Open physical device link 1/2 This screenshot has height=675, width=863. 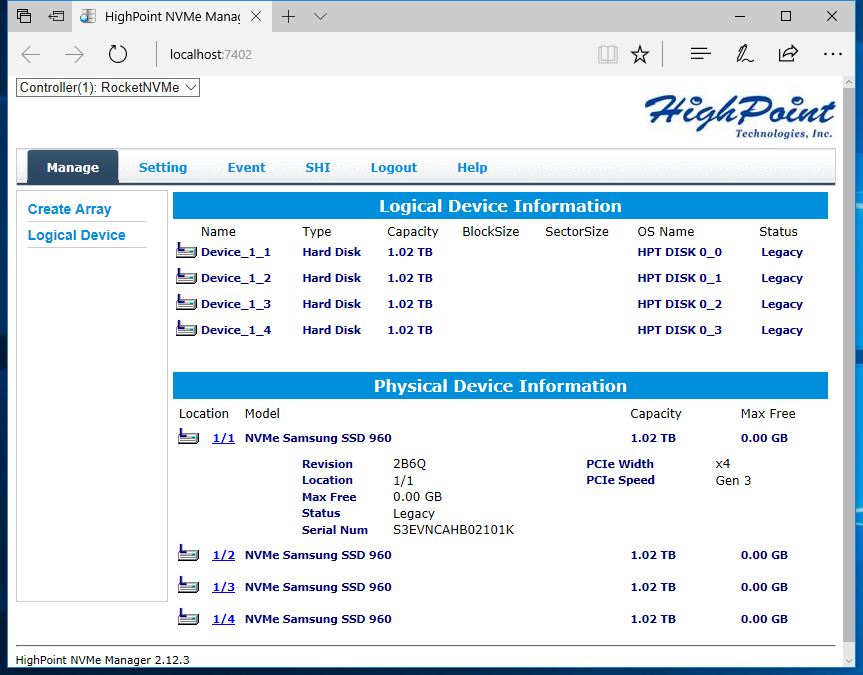[223, 554]
